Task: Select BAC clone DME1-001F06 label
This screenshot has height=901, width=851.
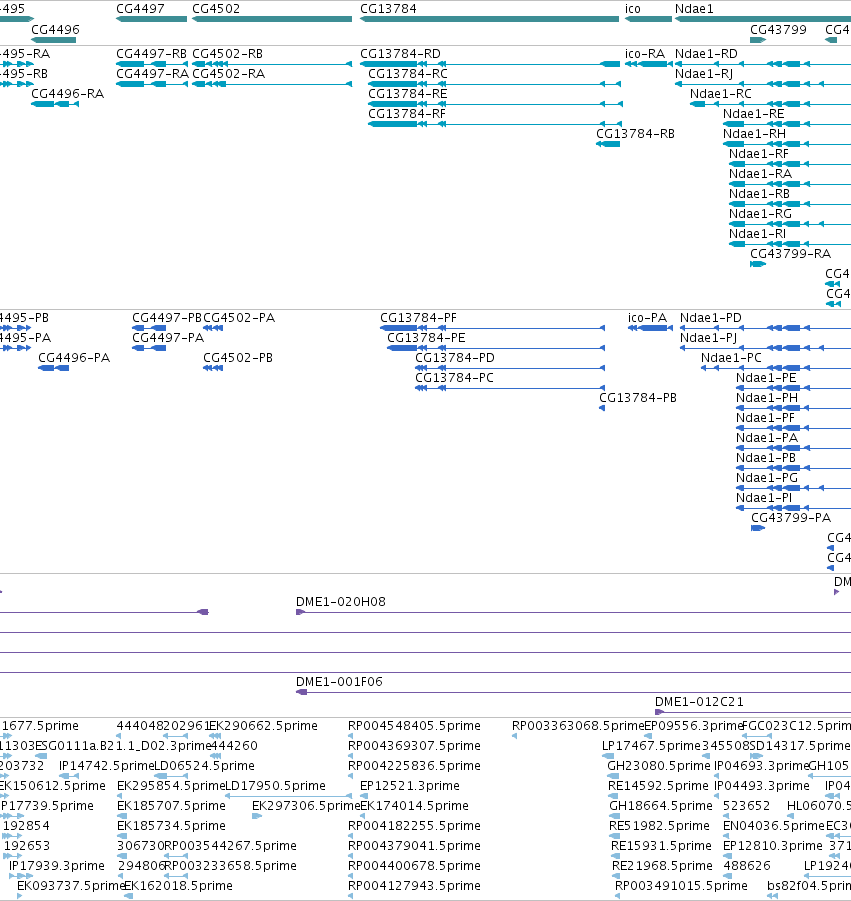Action: [x=339, y=681]
